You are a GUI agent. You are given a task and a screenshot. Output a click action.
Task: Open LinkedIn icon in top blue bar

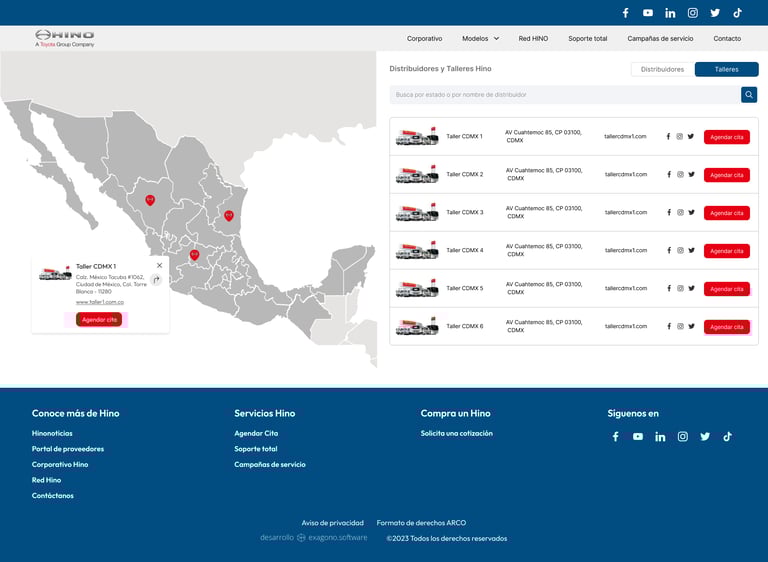(x=670, y=13)
